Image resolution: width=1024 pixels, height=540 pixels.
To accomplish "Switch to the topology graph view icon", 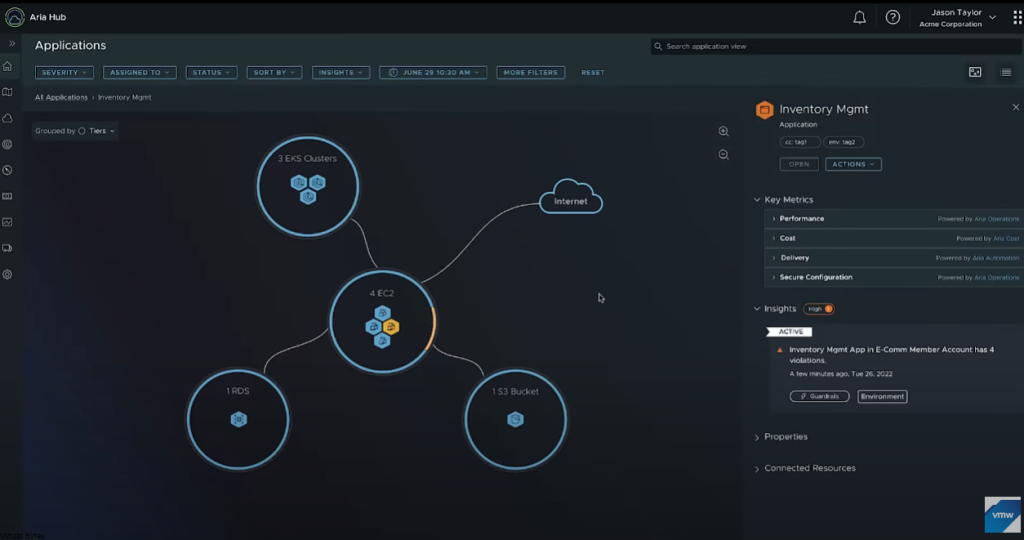I will [975, 72].
